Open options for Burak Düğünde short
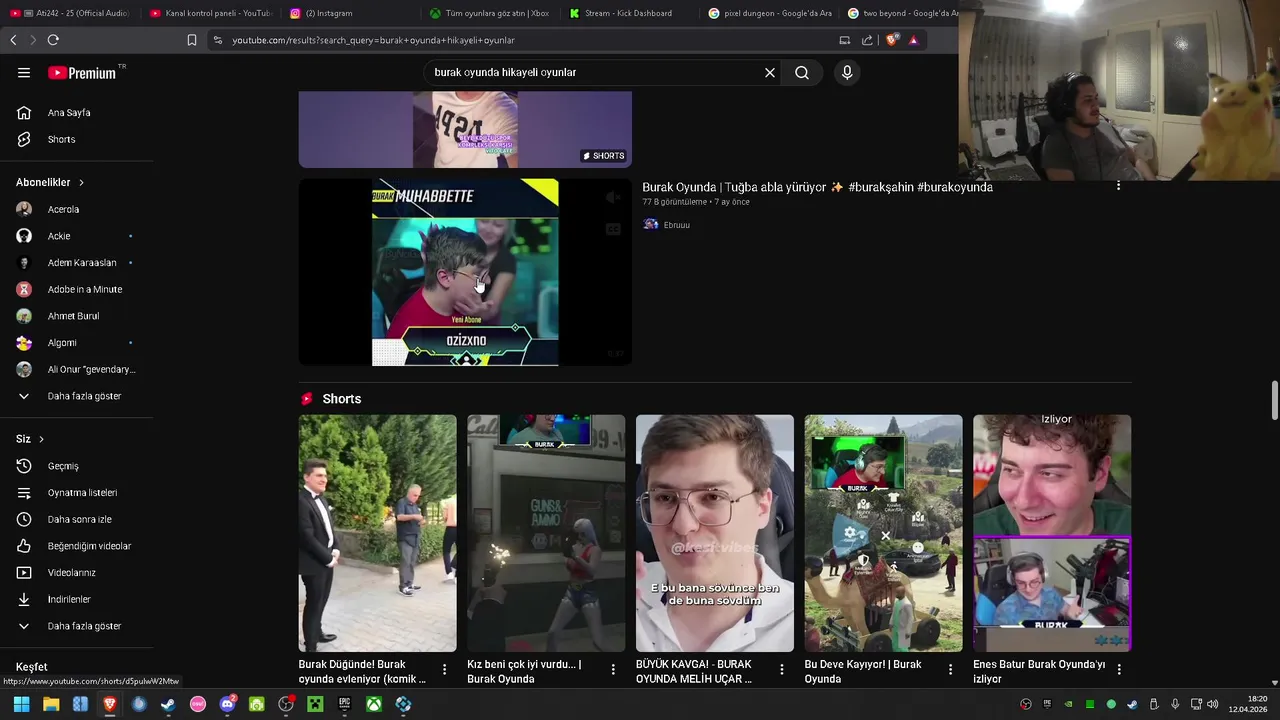Viewport: 1280px width, 720px height. [445, 669]
